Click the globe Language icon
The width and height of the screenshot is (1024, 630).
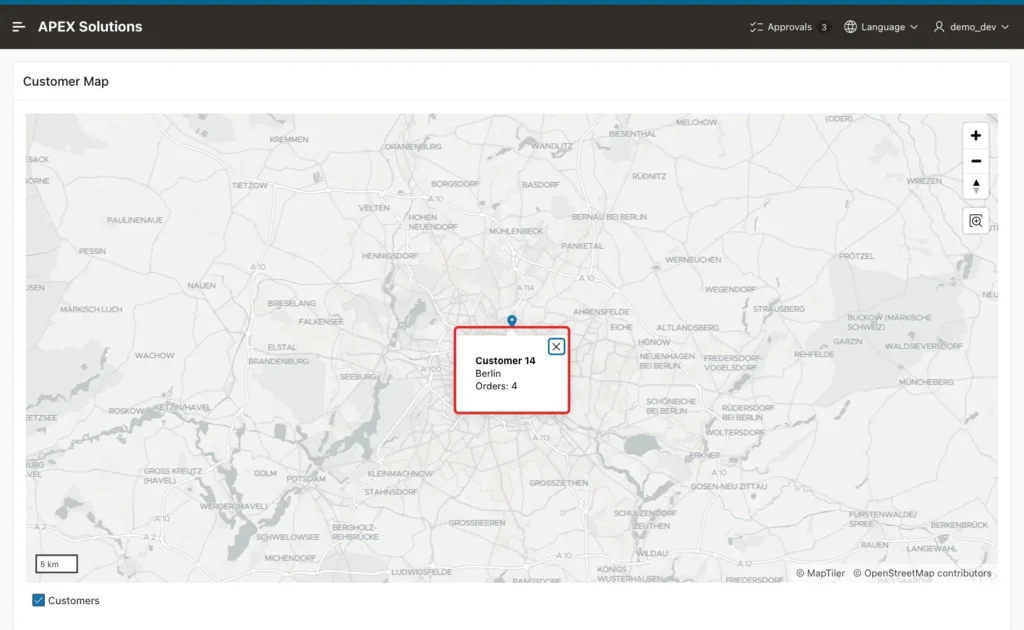click(x=850, y=27)
